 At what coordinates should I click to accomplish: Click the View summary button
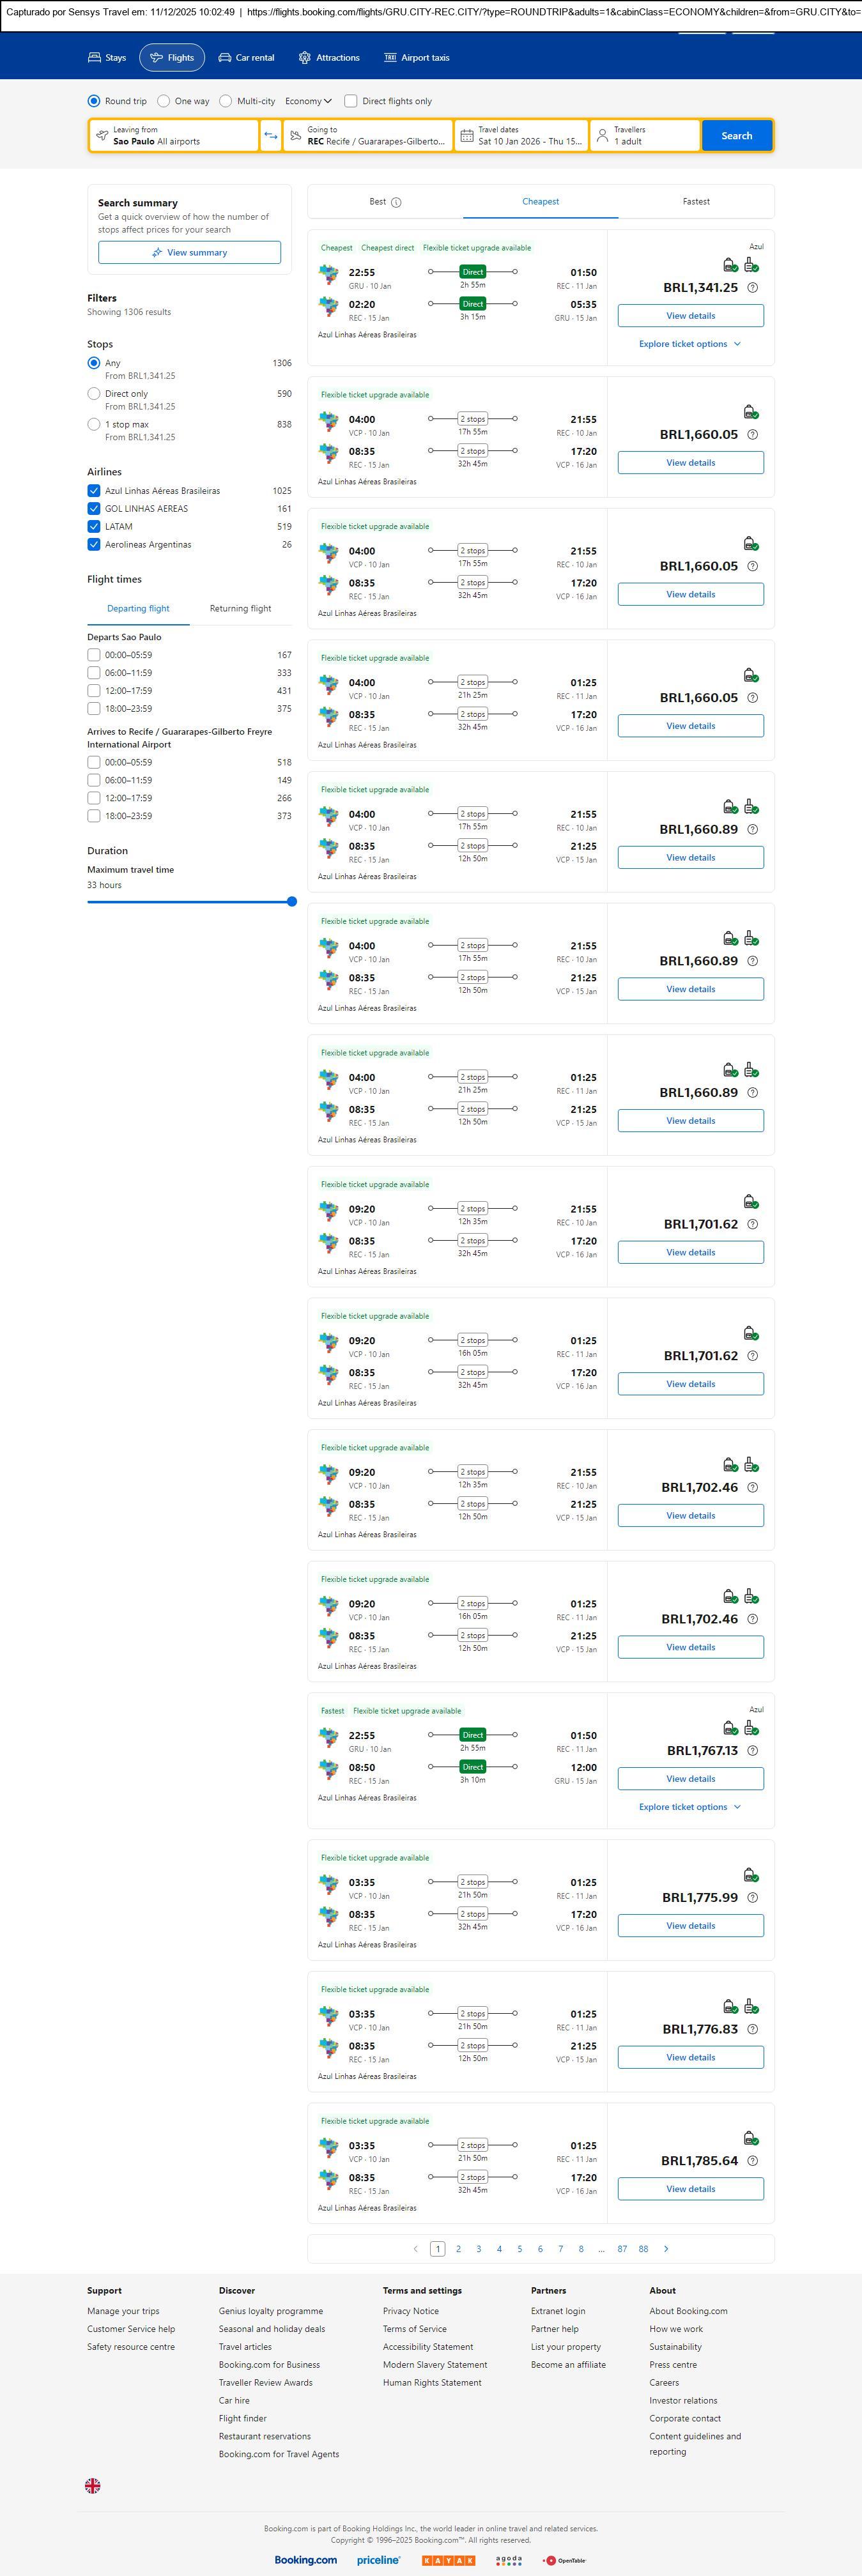(x=189, y=253)
